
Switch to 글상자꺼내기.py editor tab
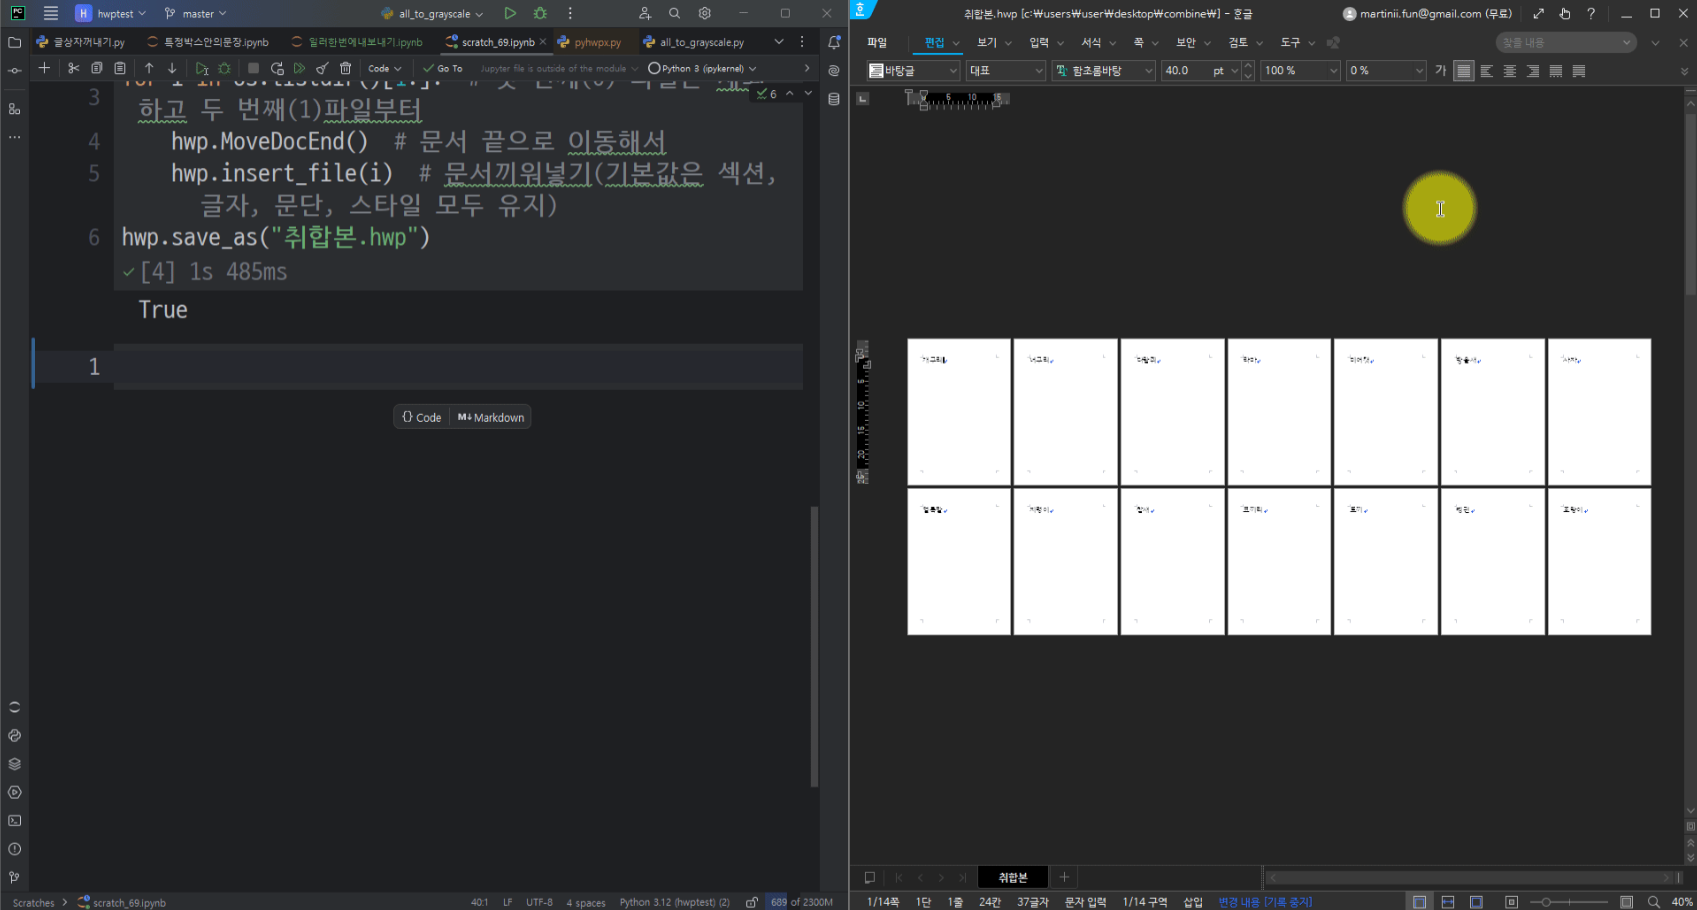pos(82,42)
